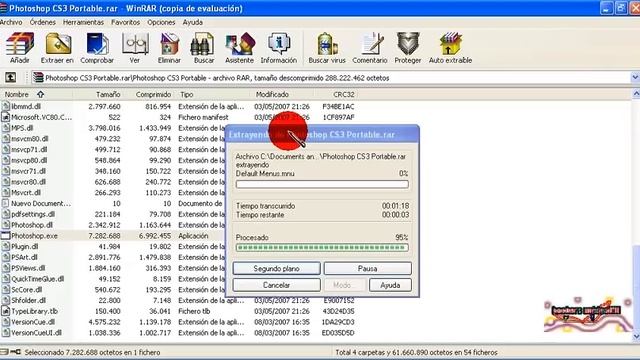Image resolution: width=640 pixels, height=360 pixels.
Task: Click the TypeLibrary.tlb file icon
Action: coord(5,311)
